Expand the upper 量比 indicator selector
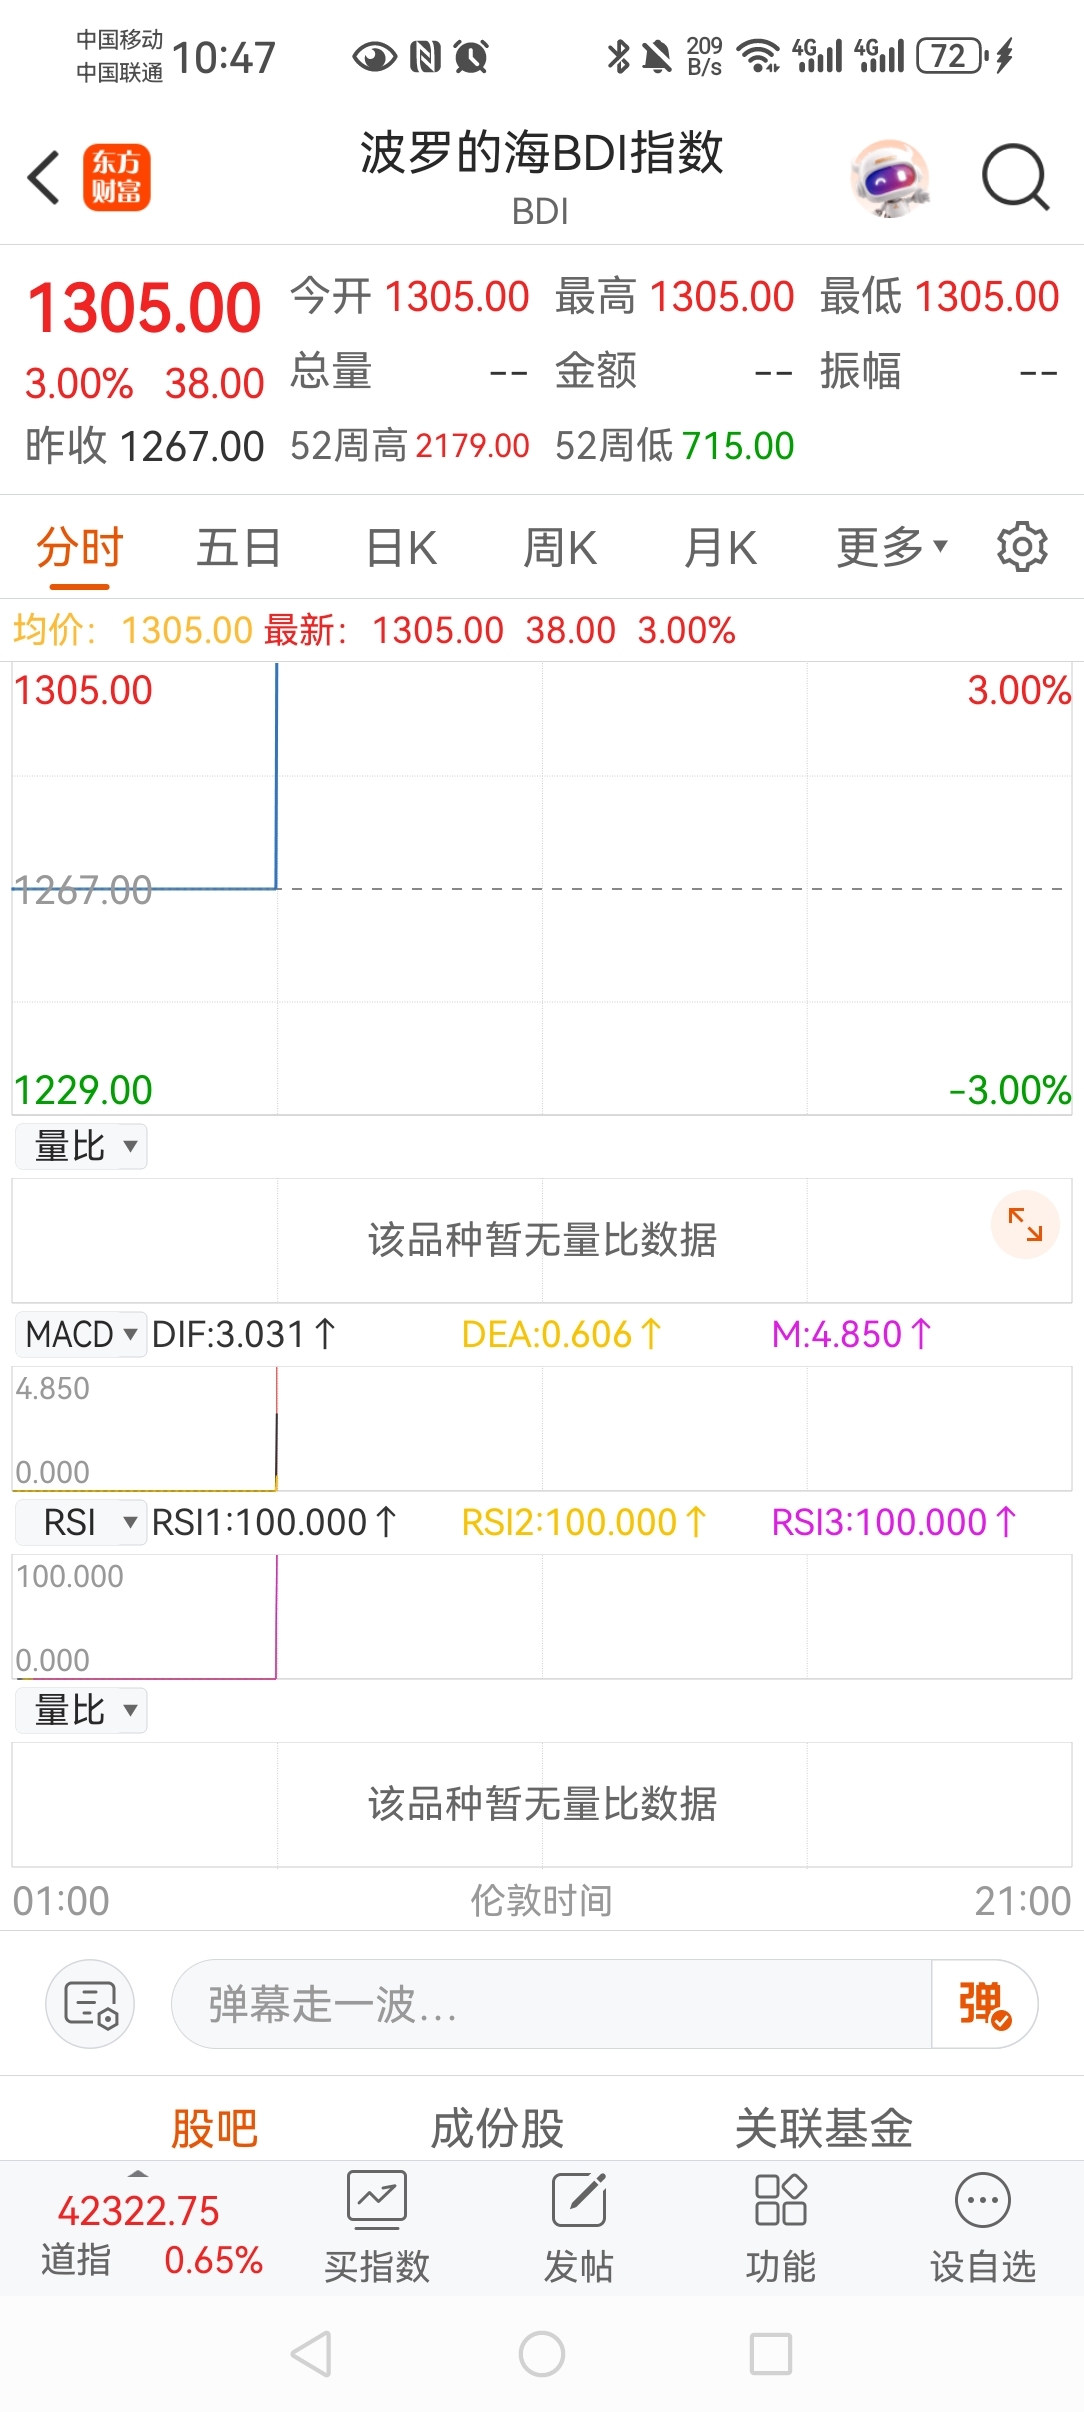This screenshot has width=1084, height=2412. [x=80, y=1146]
